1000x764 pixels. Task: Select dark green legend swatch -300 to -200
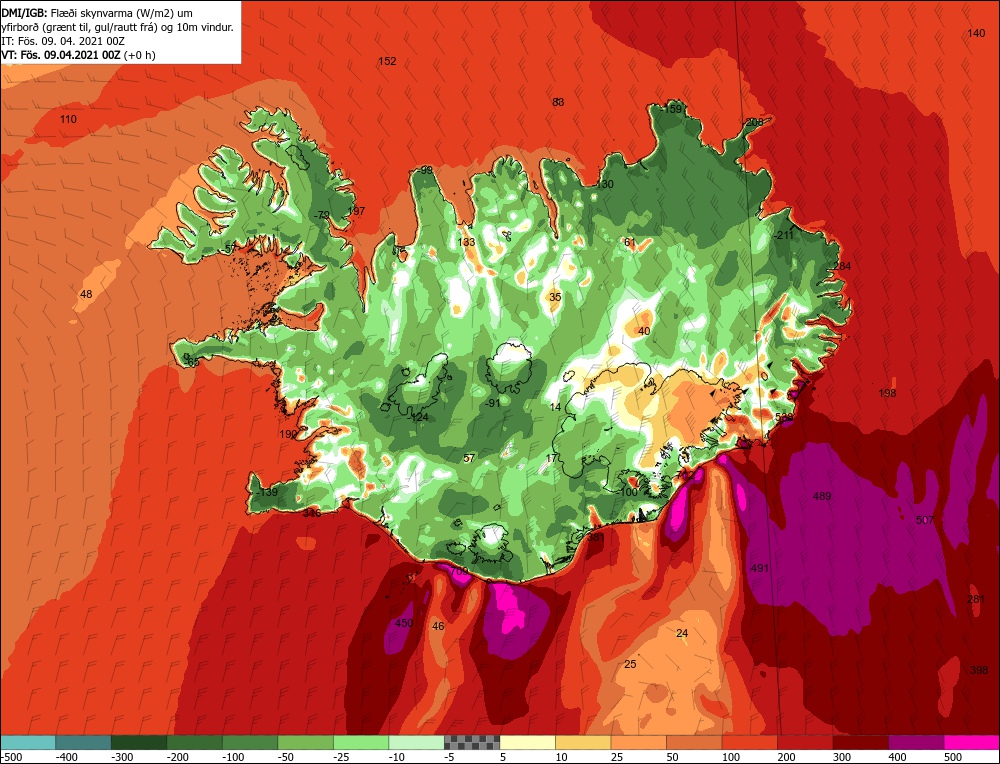pyautogui.click(x=138, y=742)
